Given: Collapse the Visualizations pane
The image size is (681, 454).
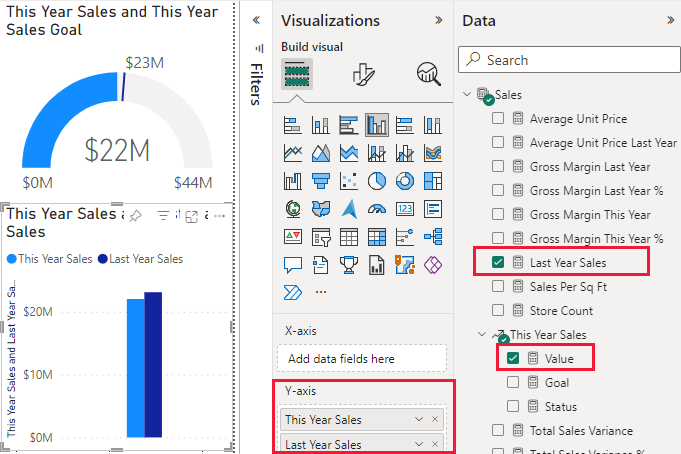Looking at the screenshot, I should click(x=438, y=21).
